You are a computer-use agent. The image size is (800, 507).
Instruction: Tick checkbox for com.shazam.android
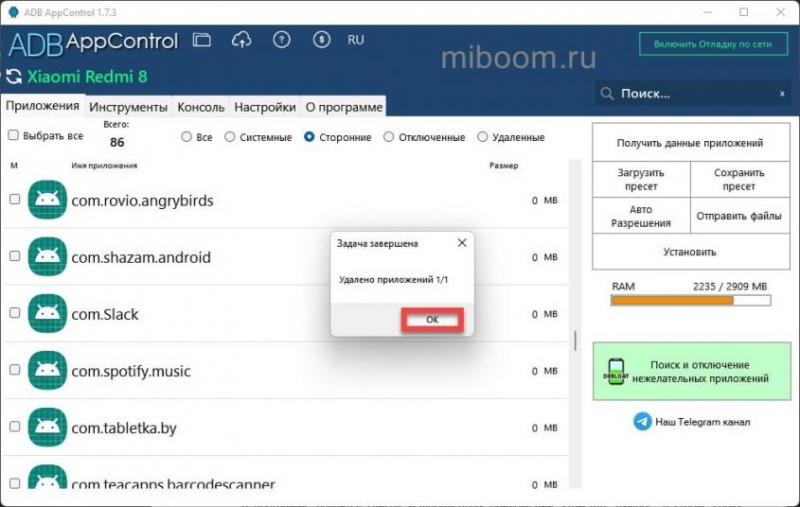click(15, 256)
